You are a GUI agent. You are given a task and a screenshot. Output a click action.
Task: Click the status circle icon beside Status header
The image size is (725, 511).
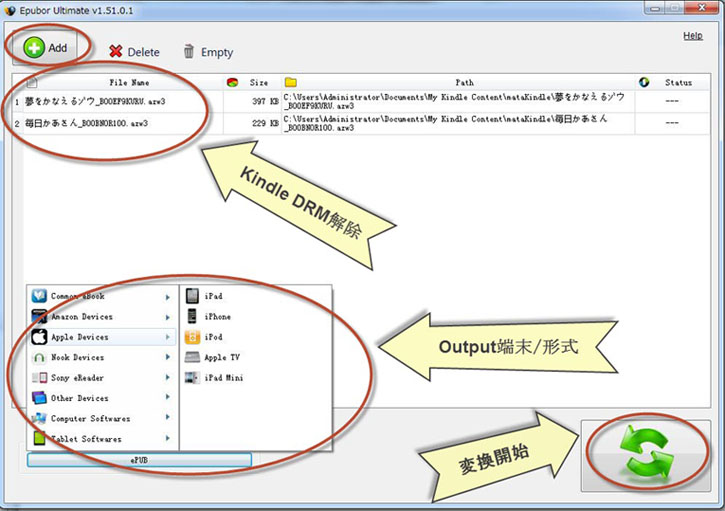[x=644, y=82]
